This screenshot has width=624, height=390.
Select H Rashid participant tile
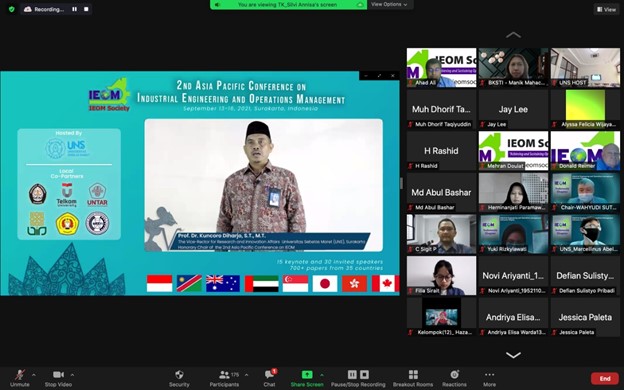pyautogui.click(x=441, y=150)
